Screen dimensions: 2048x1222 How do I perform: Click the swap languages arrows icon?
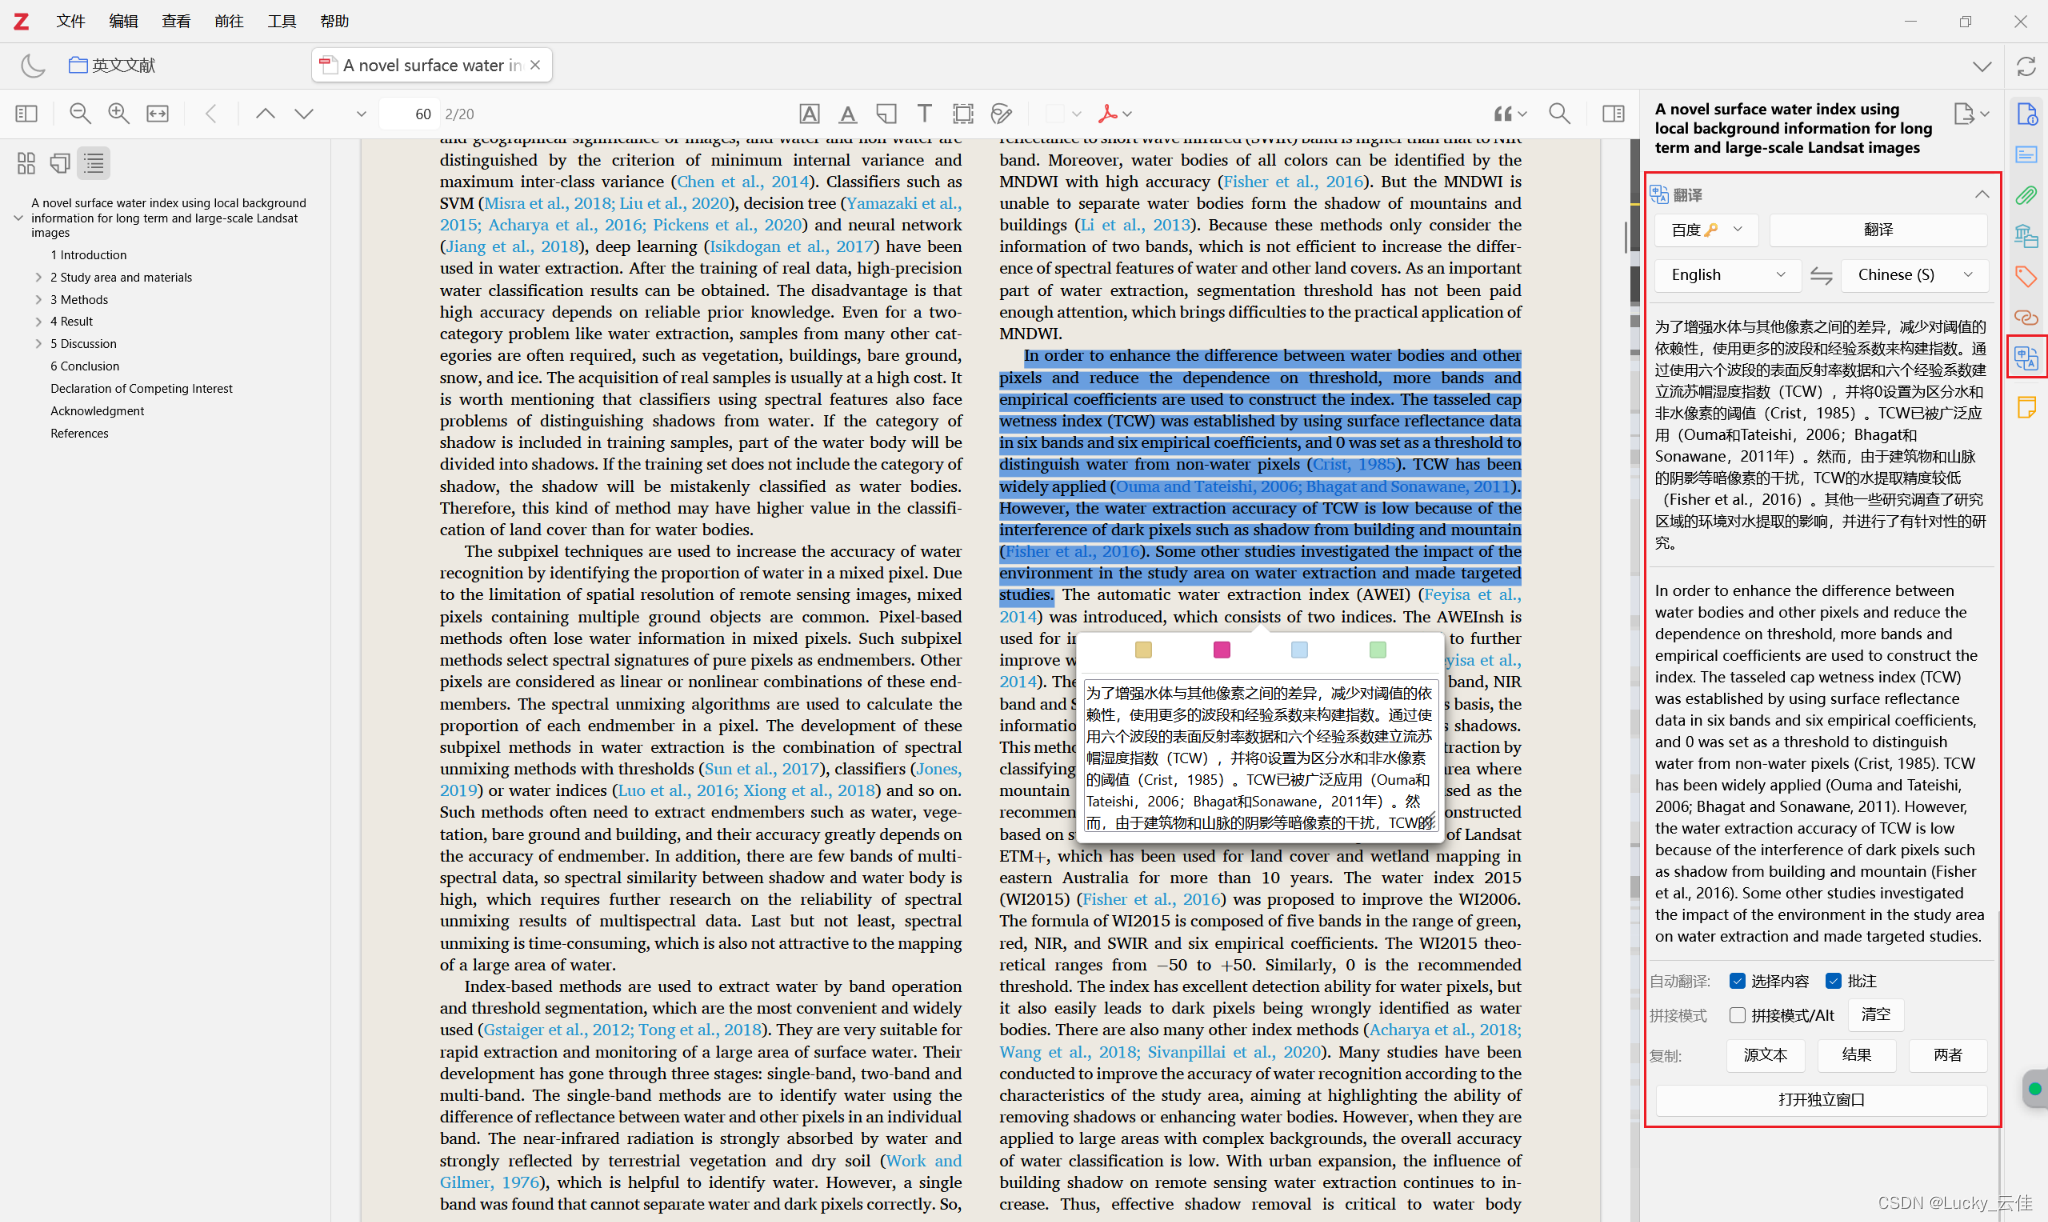coord(1821,276)
